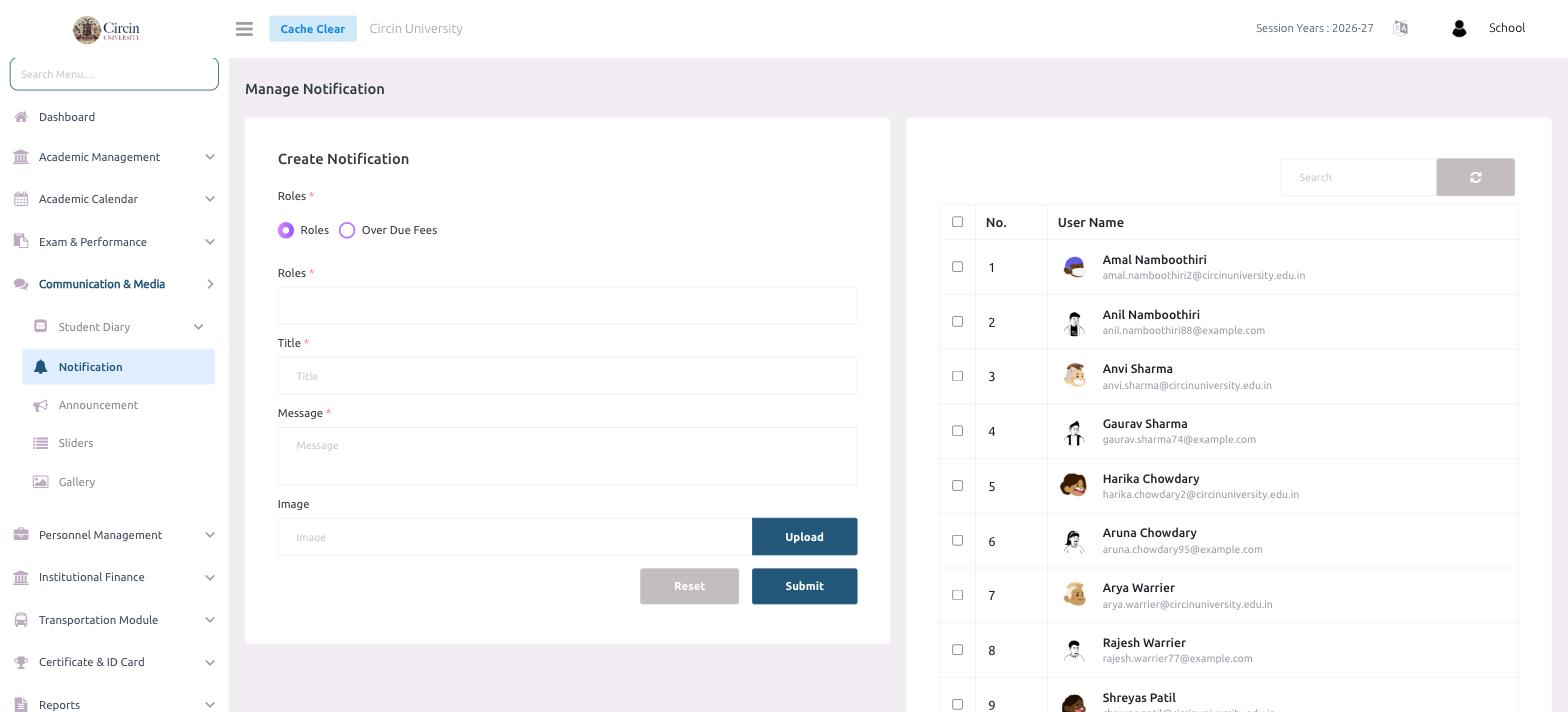Check the box for Aruna Chowdary
The image size is (1568, 712).
(957, 540)
